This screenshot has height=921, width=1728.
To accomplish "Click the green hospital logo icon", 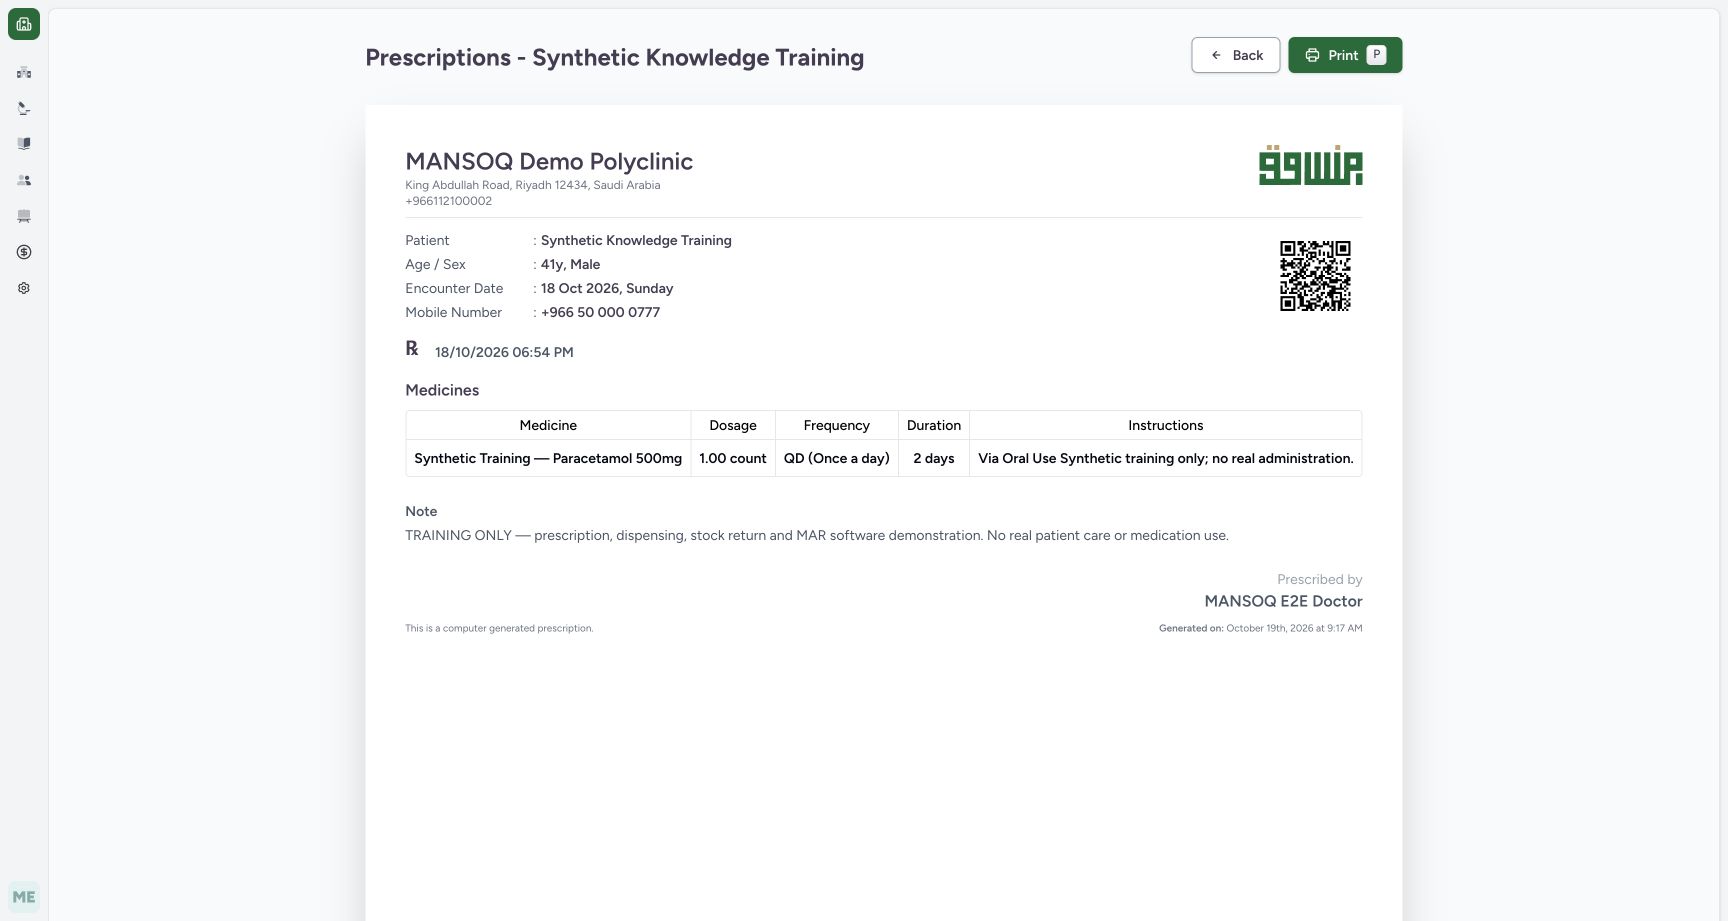I will point(24,24).
